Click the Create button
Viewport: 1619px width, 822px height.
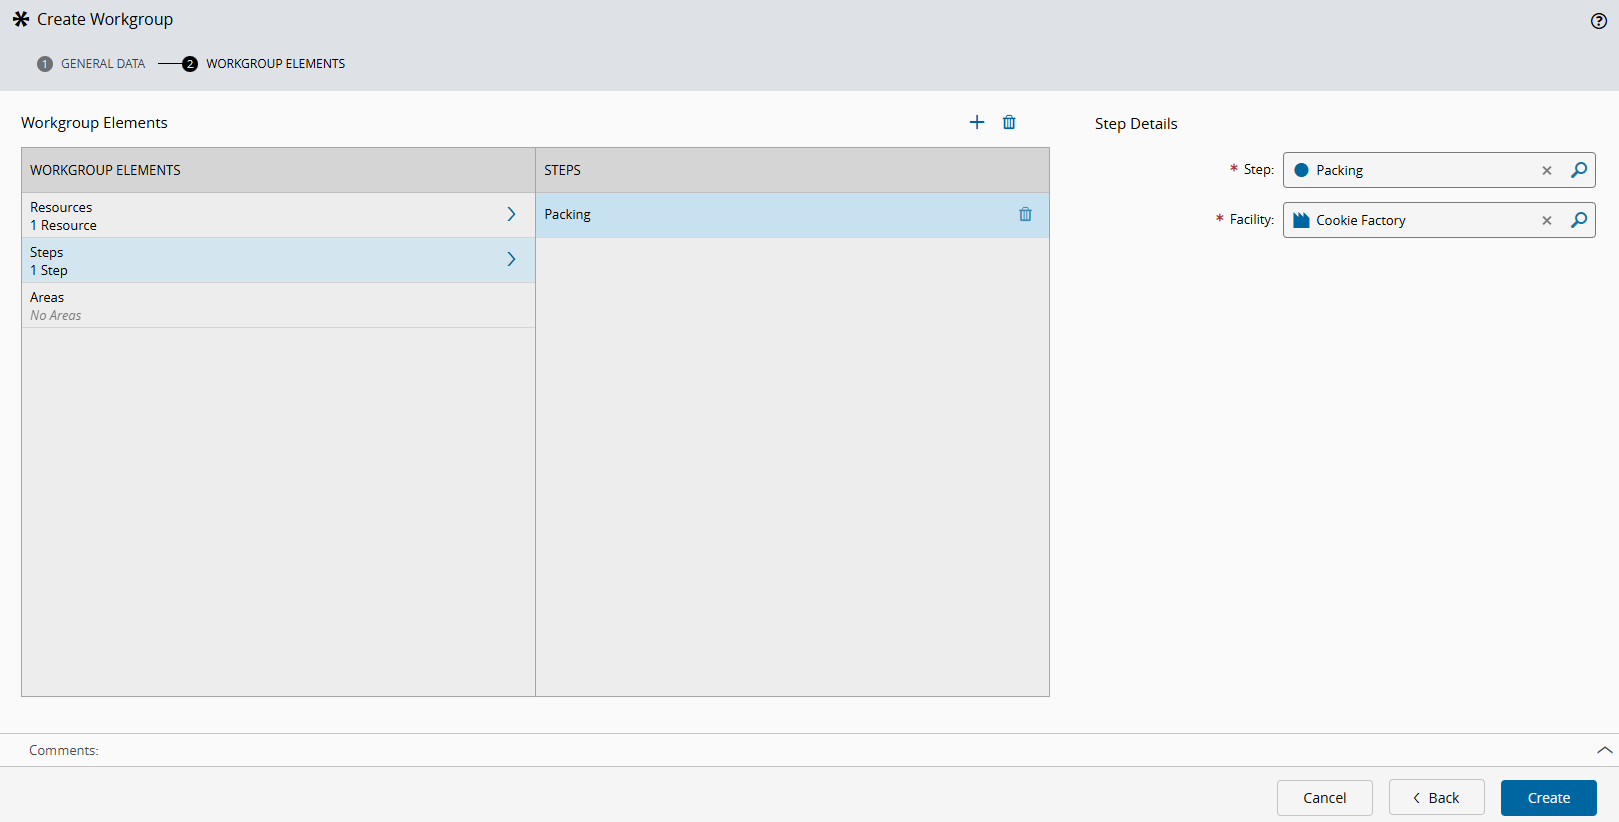(x=1548, y=798)
